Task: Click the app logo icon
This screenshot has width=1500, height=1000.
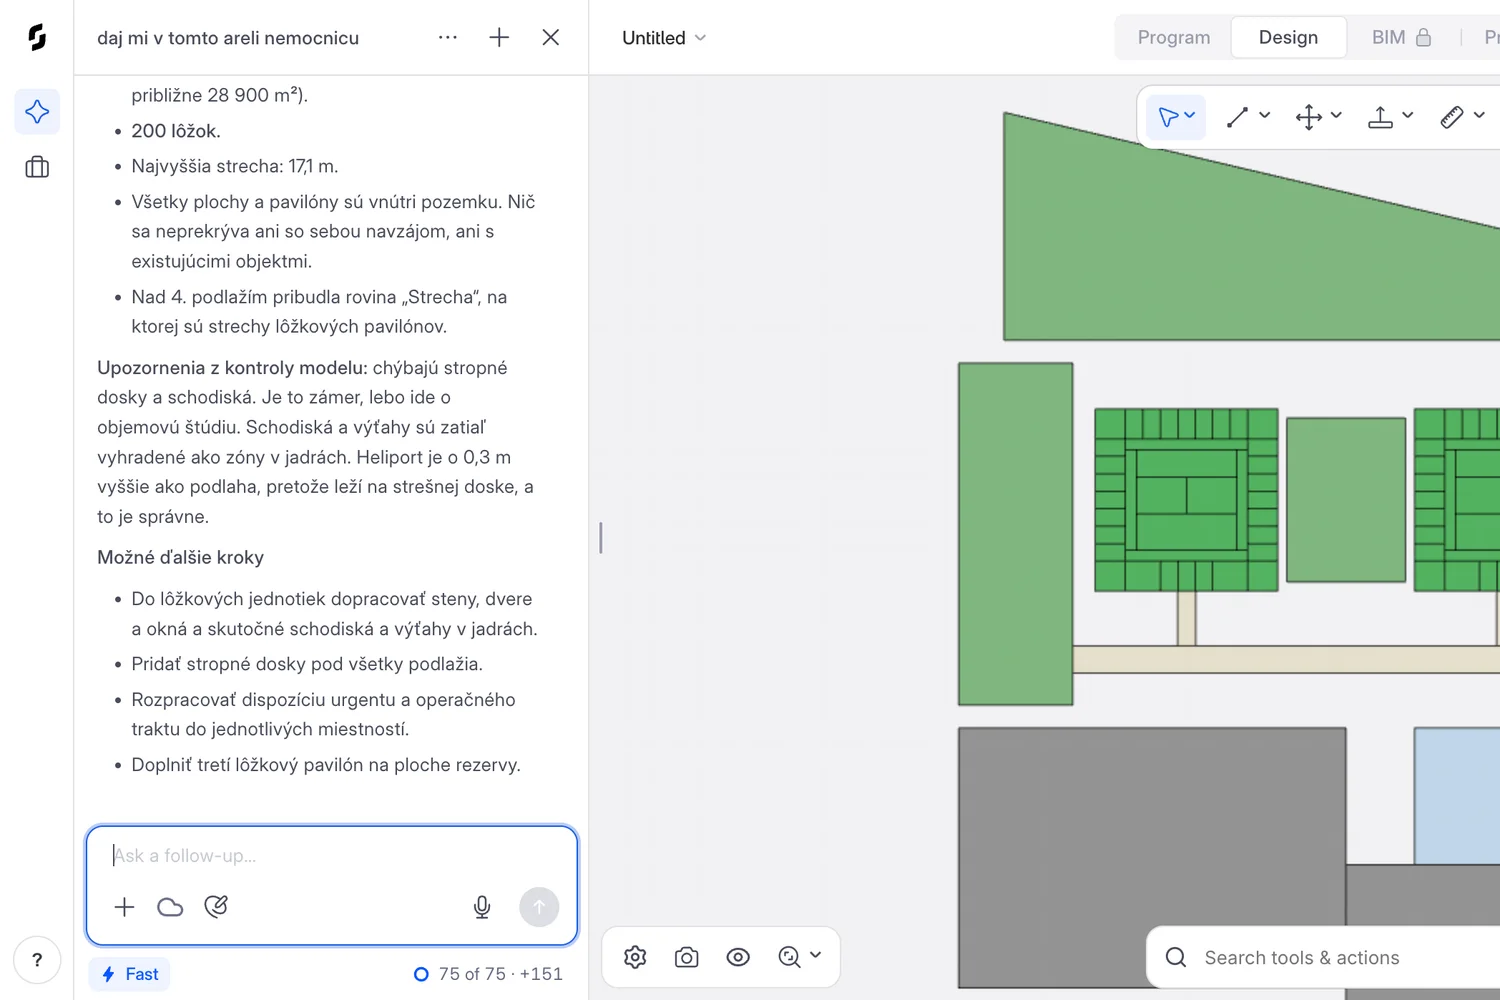Action: [x=37, y=38]
